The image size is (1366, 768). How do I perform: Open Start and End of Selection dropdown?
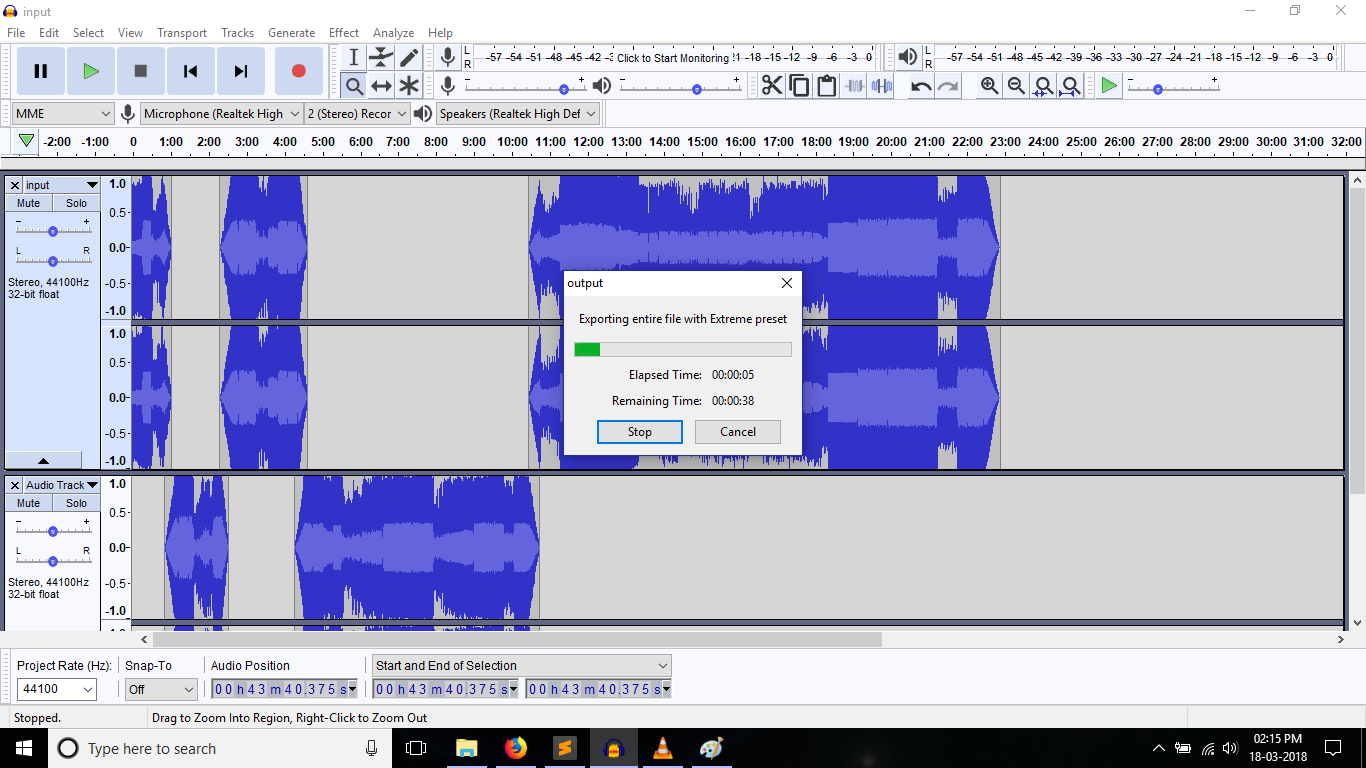(x=521, y=665)
